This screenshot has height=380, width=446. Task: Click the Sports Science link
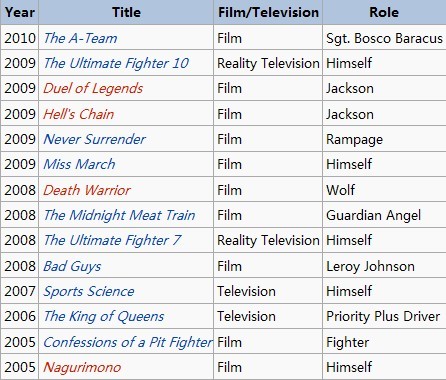[x=89, y=291]
